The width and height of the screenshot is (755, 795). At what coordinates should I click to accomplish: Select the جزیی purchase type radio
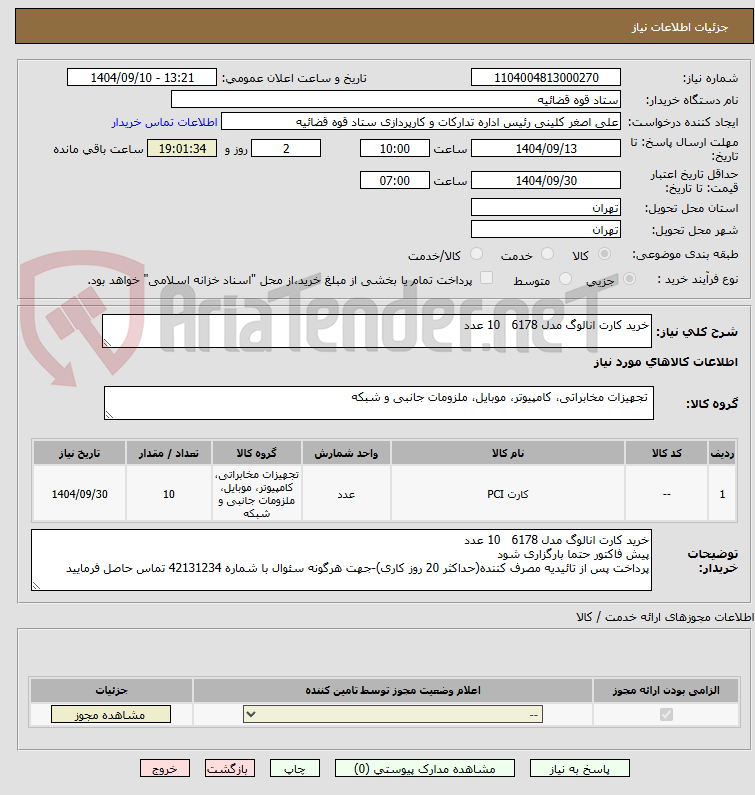pyautogui.click(x=629, y=278)
